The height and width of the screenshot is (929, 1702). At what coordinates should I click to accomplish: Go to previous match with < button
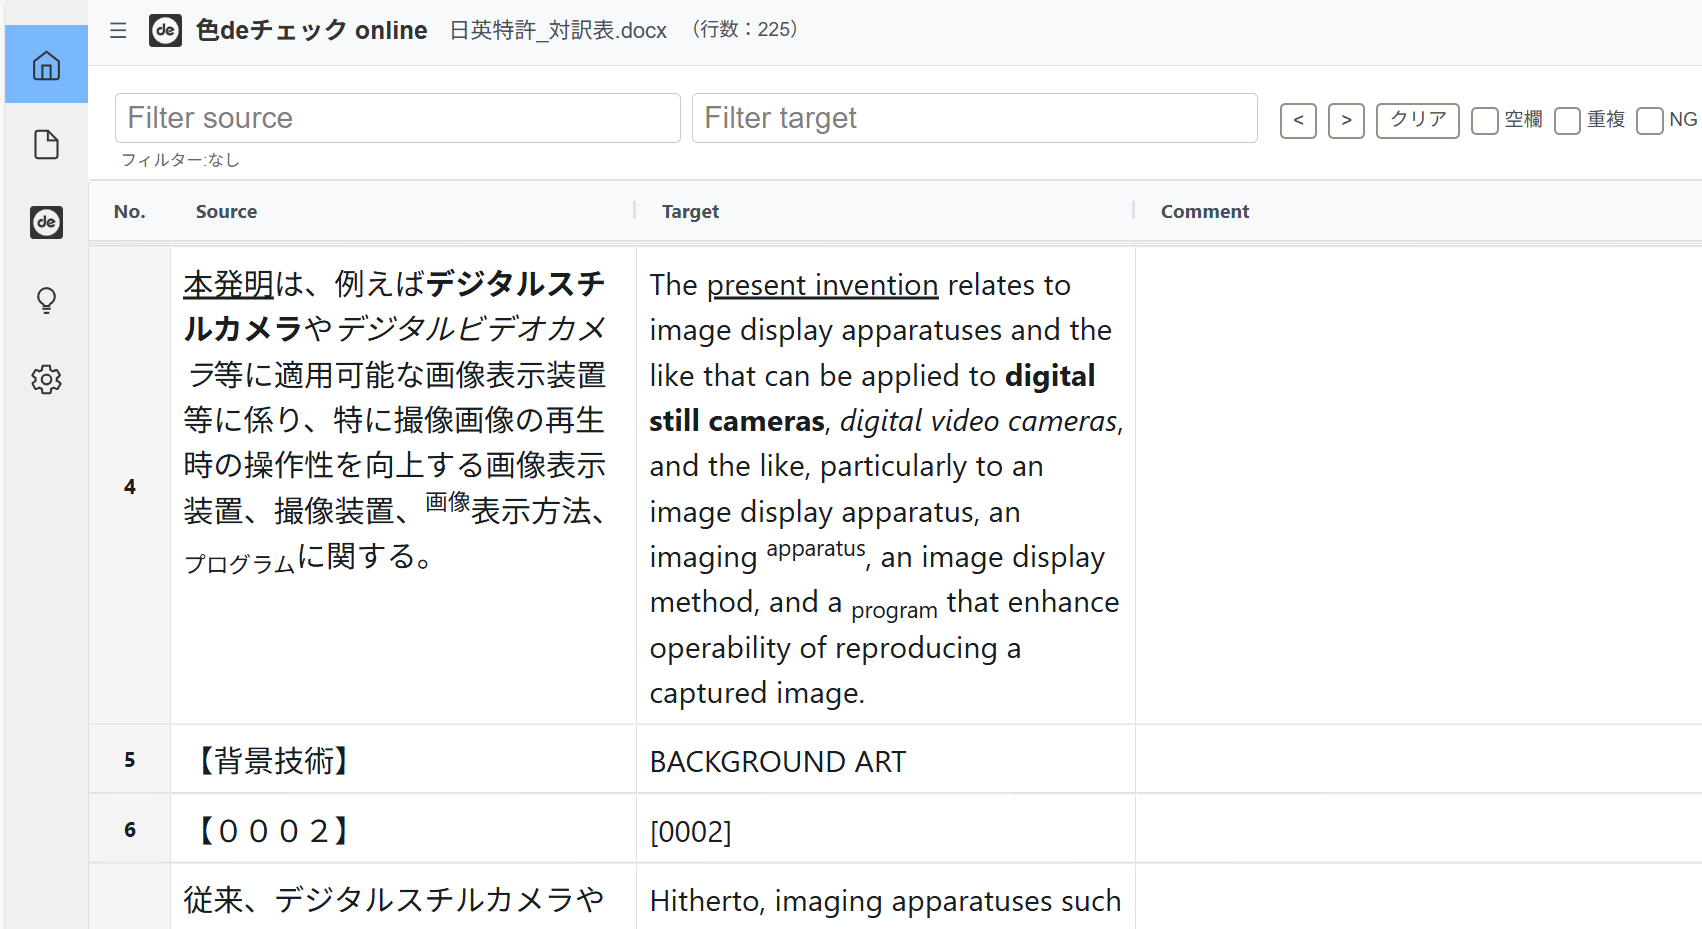point(1298,121)
